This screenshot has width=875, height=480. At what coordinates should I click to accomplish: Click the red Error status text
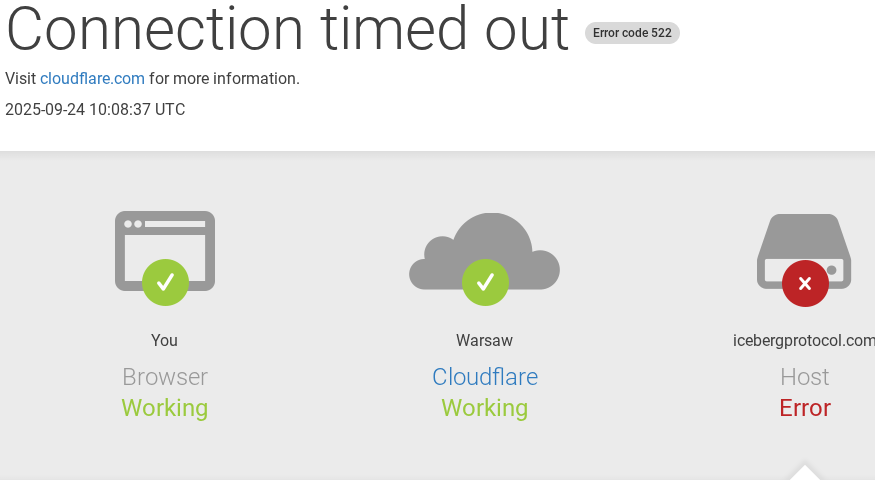point(805,408)
